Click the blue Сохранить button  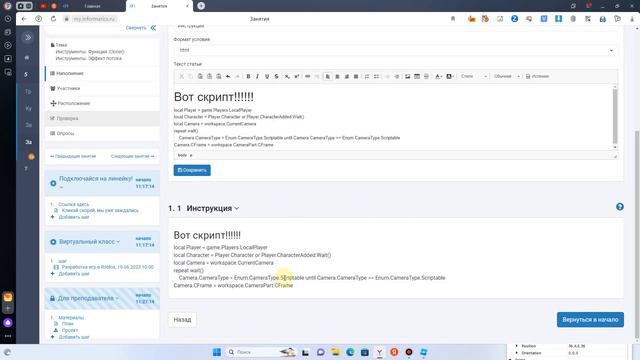click(x=192, y=170)
